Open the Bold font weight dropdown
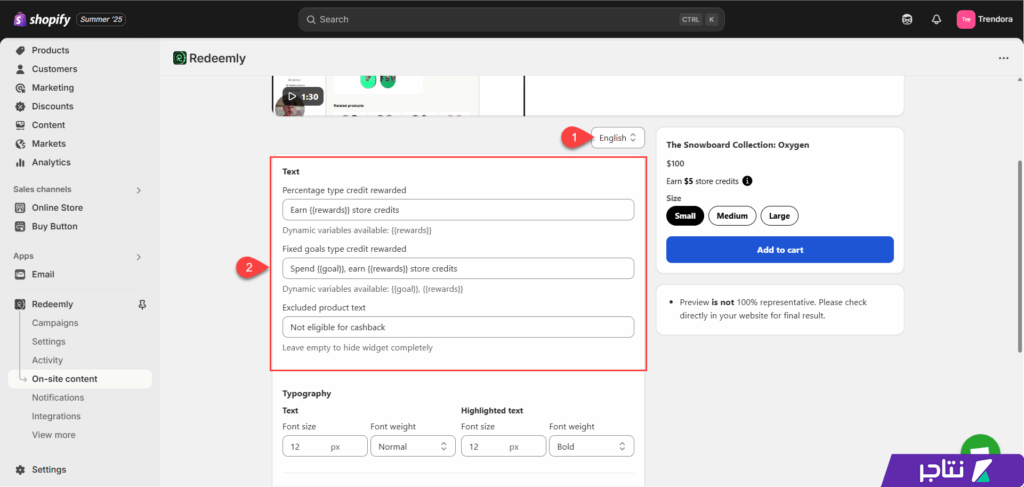1024x487 pixels. click(x=592, y=447)
